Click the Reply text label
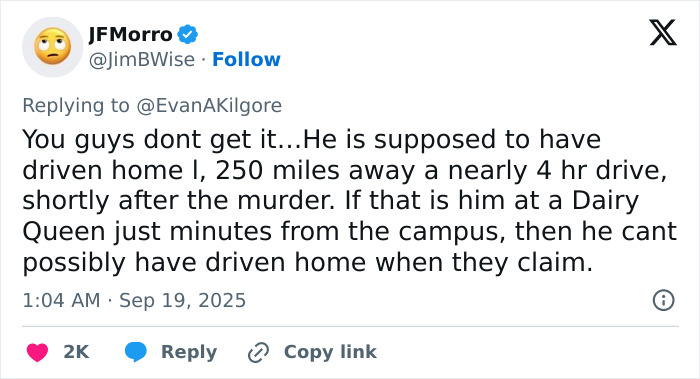 pos(189,352)
